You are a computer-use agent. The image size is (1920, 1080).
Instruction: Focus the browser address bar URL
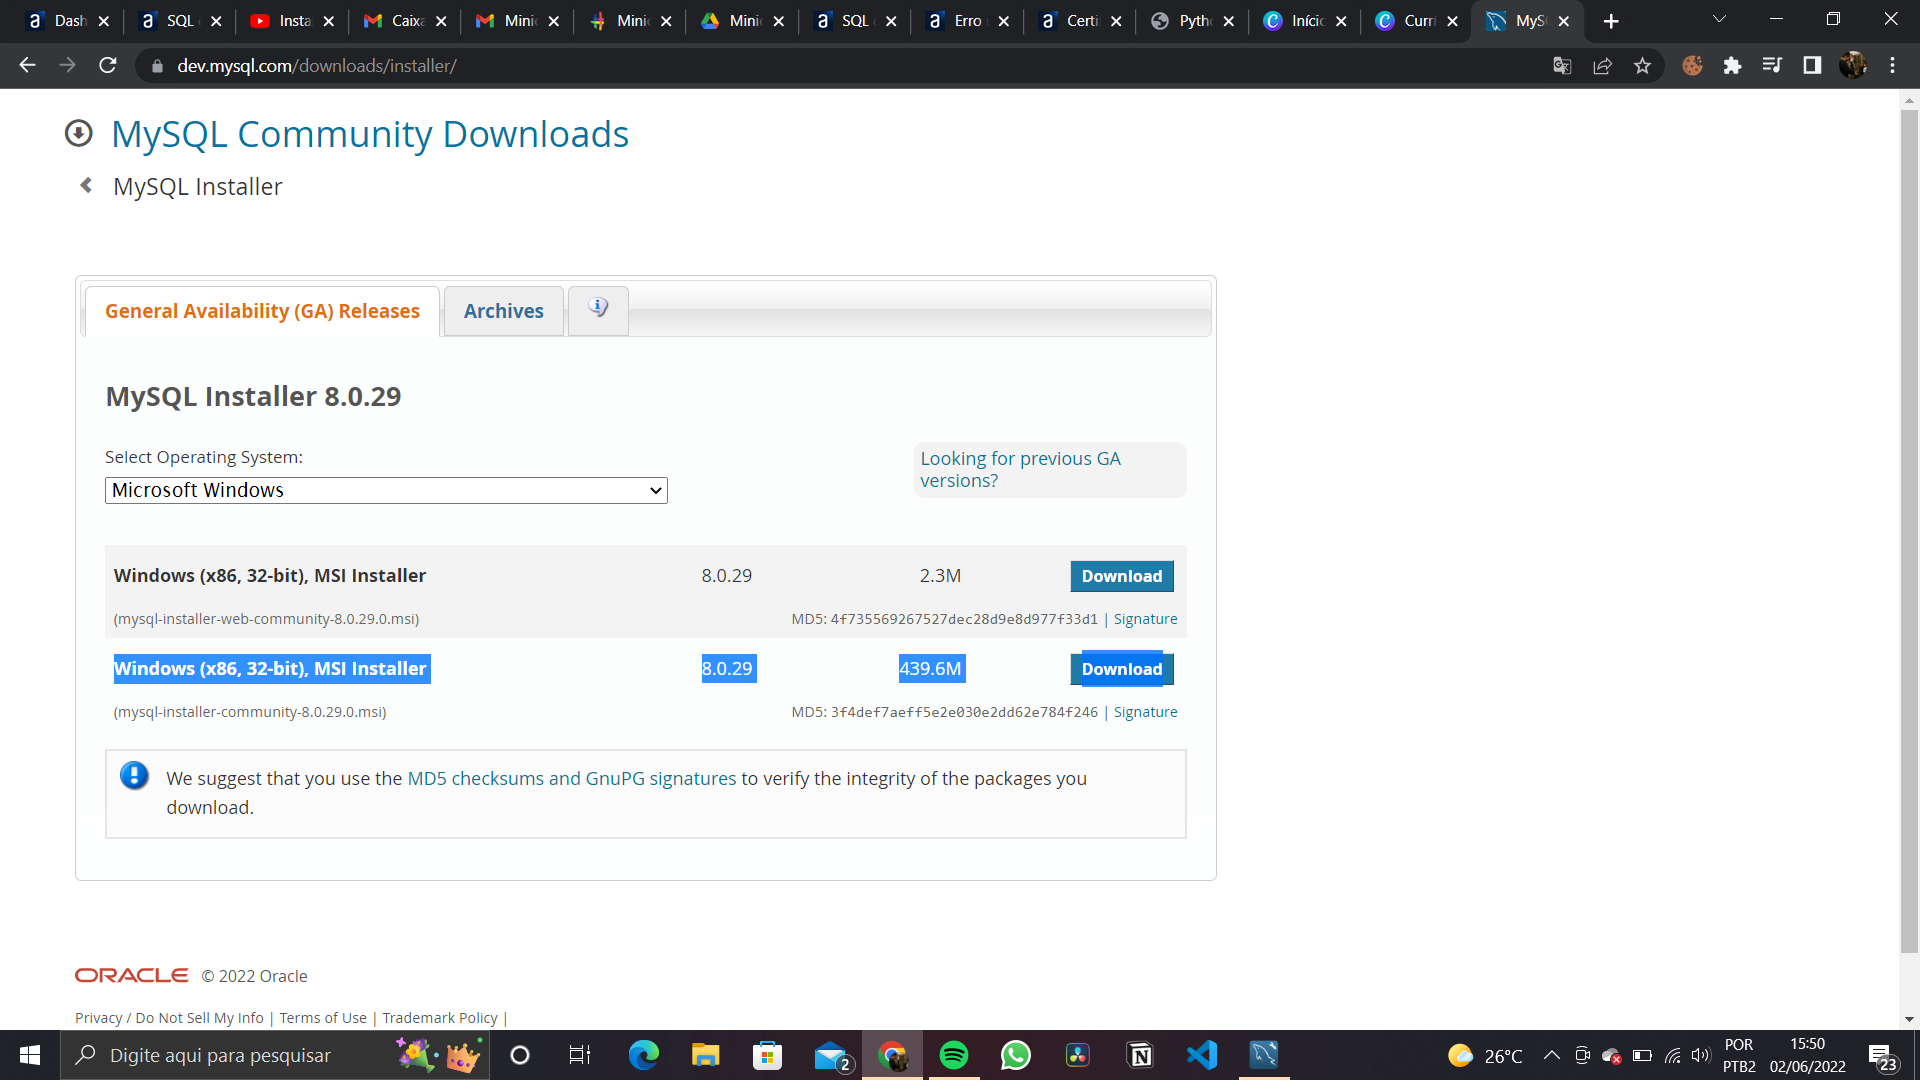[316, 66]
